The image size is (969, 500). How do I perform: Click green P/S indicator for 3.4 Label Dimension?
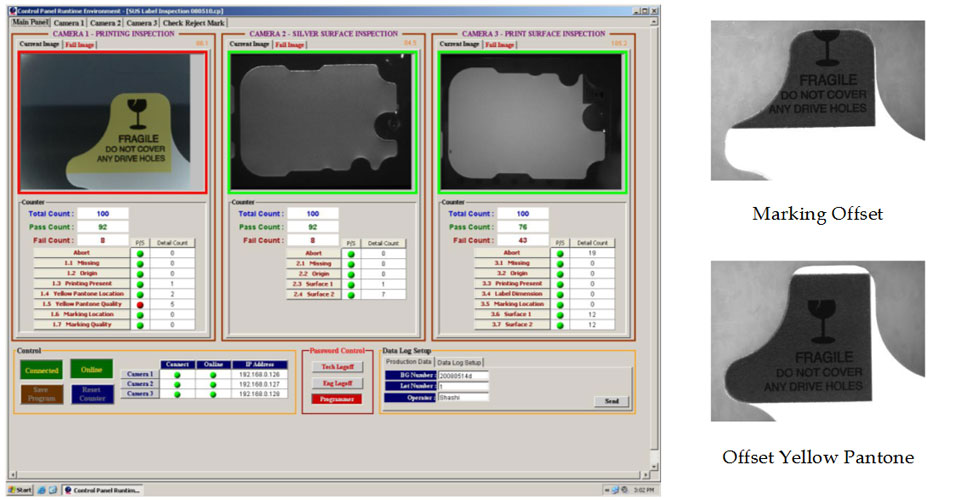click(x=560, y=294)
